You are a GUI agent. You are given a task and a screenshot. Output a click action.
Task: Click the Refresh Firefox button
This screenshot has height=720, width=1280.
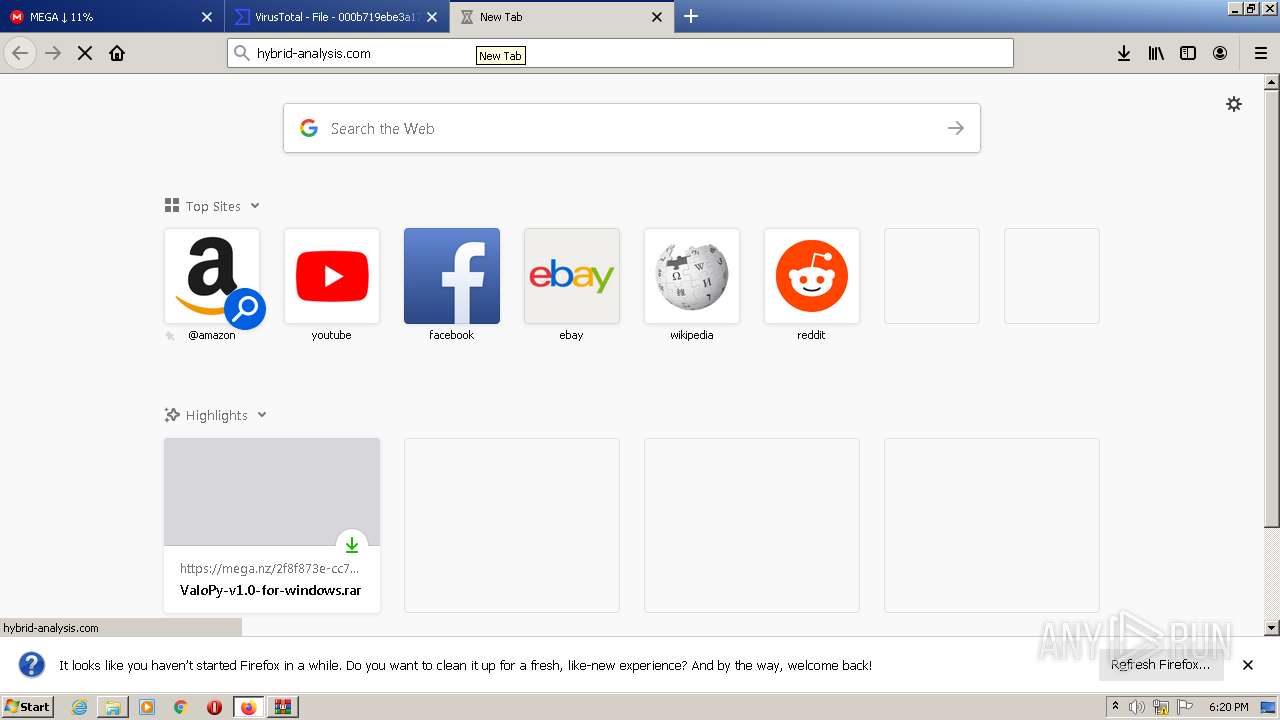tap(1161, 665)
